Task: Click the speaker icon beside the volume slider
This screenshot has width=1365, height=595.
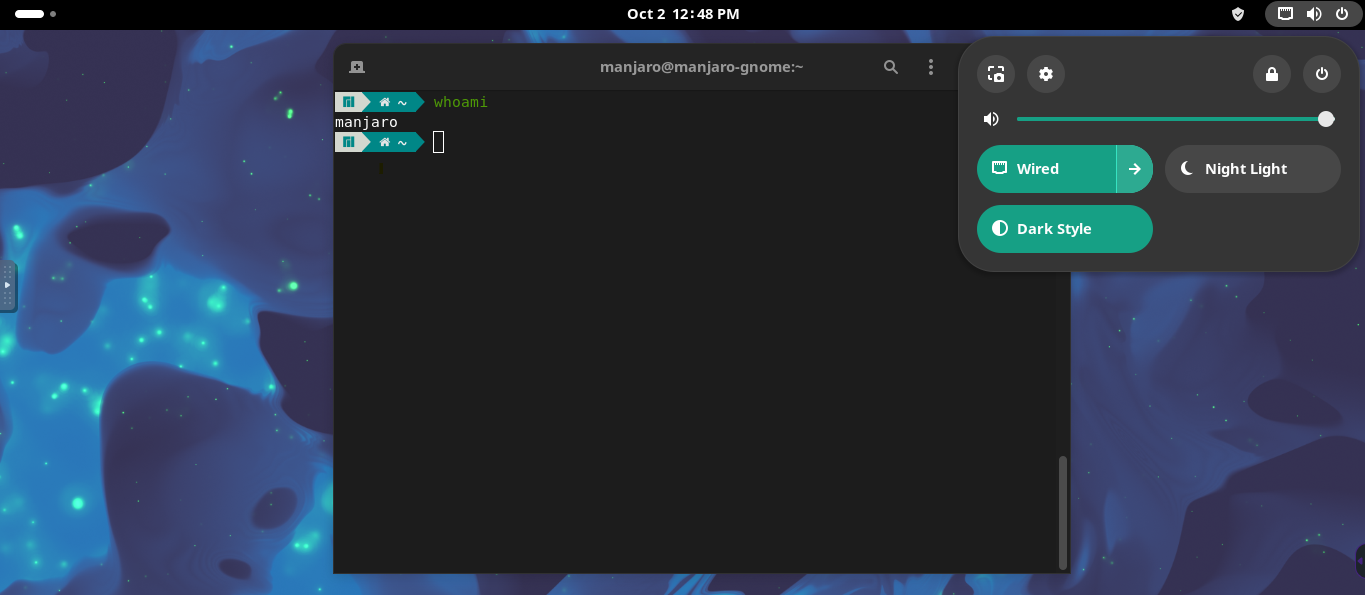Action: (991, 118)
